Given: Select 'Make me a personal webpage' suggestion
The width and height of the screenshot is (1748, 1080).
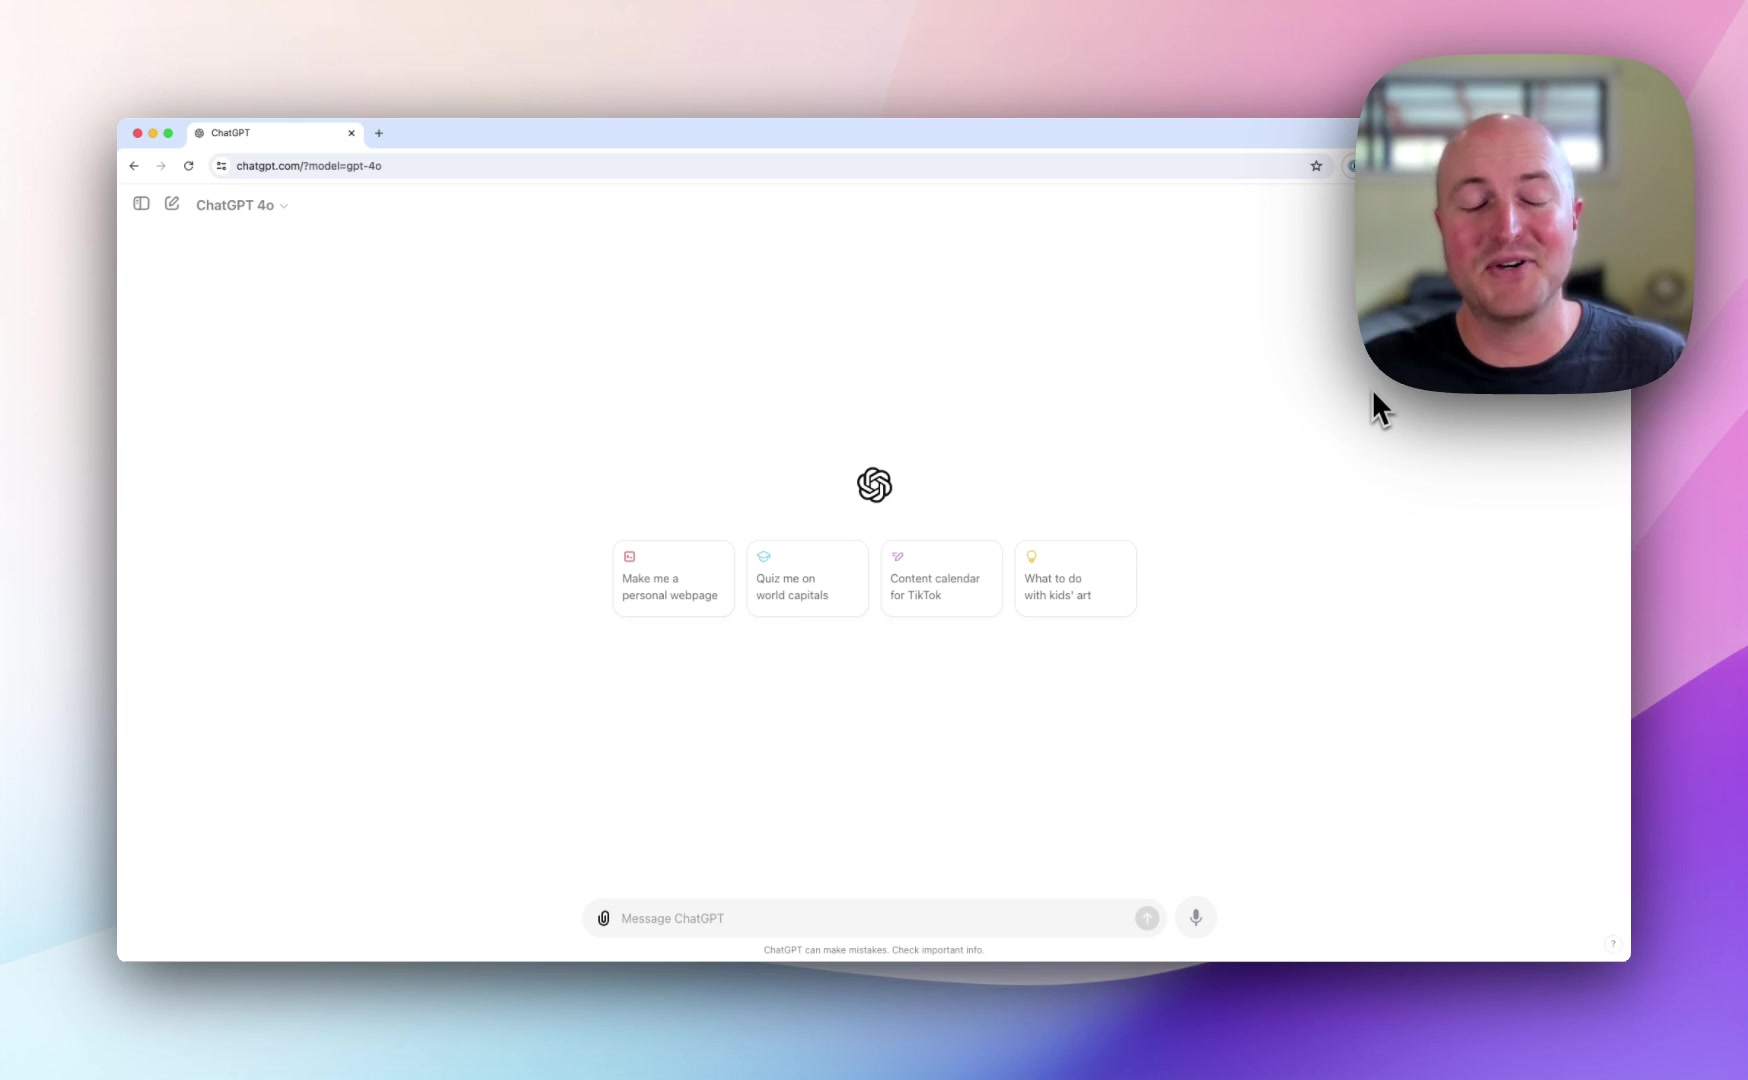Looking at the screenshot, I should [673, 579].
